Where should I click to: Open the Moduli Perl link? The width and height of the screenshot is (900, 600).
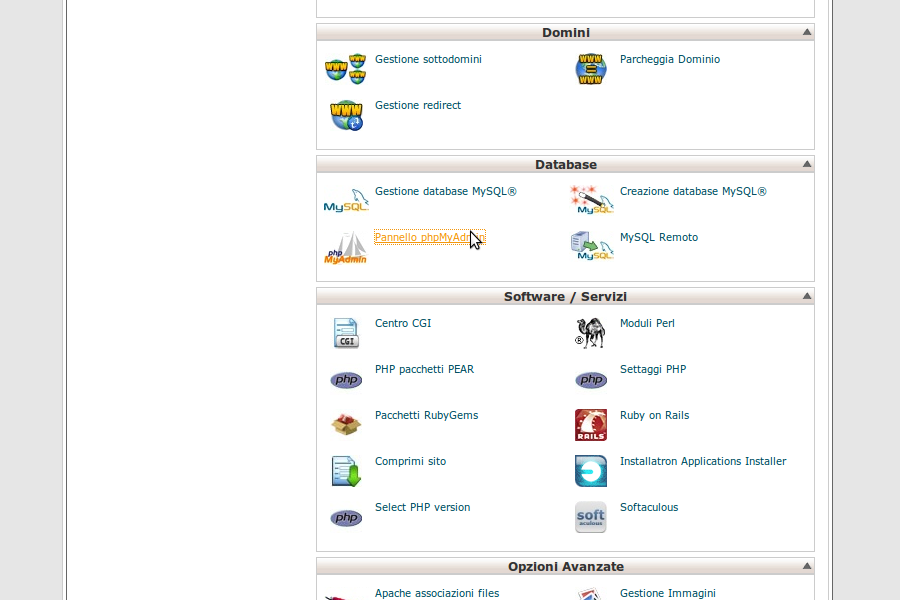647,323
